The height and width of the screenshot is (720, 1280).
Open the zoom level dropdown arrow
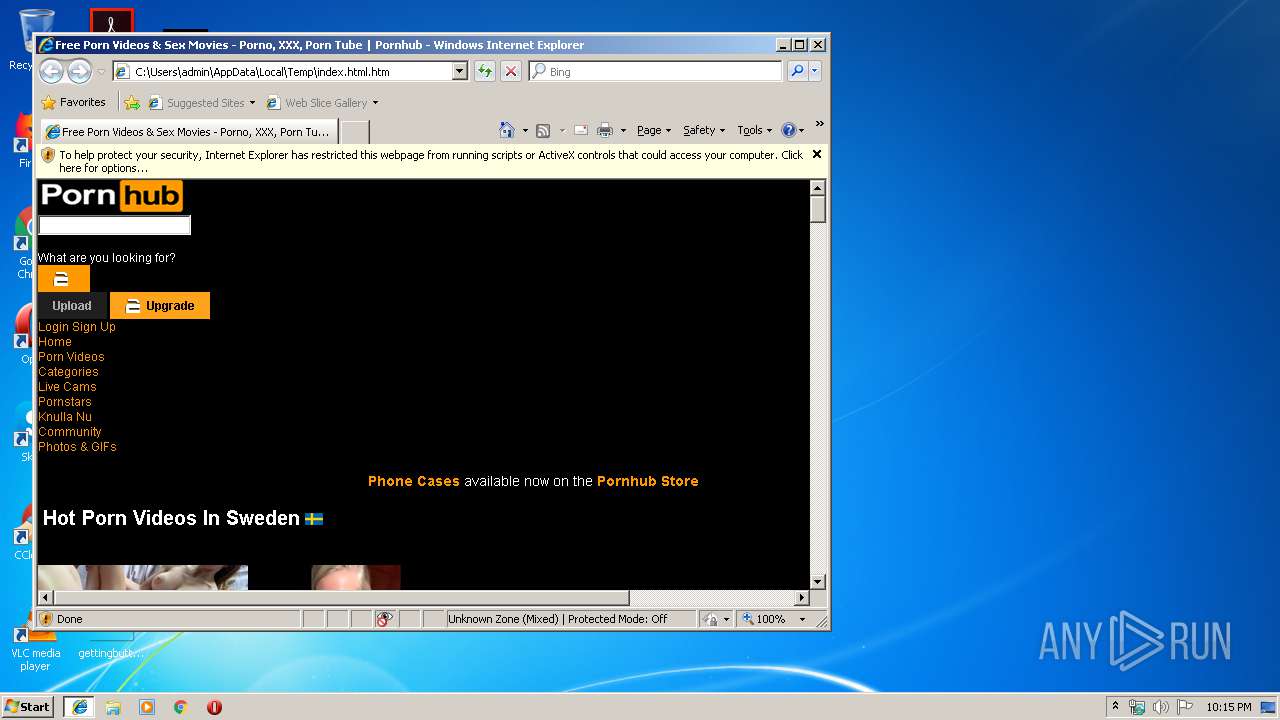(802, 619)
